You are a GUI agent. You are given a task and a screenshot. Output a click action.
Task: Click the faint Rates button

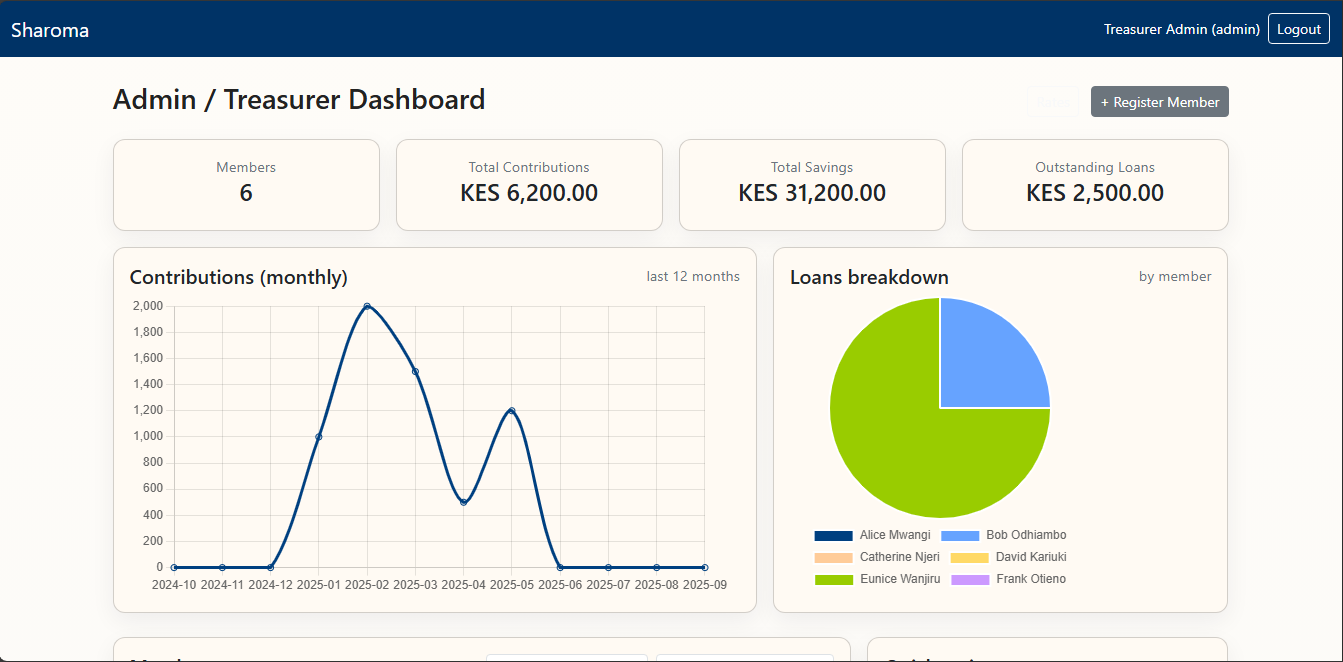tap(1052, 102)
